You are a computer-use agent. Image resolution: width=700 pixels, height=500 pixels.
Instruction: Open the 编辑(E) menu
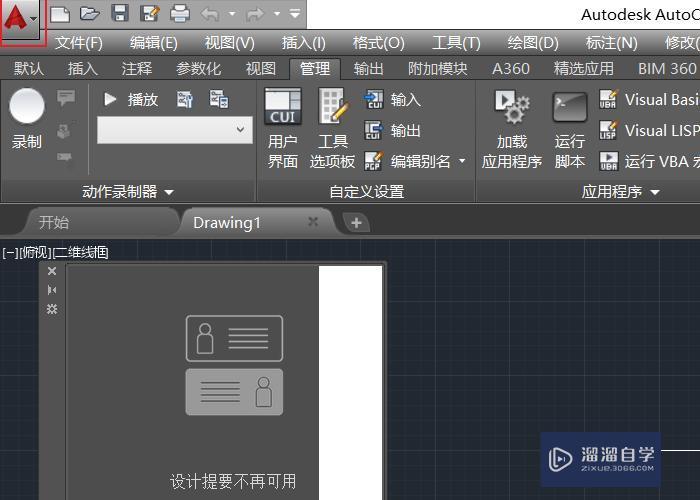154,43
